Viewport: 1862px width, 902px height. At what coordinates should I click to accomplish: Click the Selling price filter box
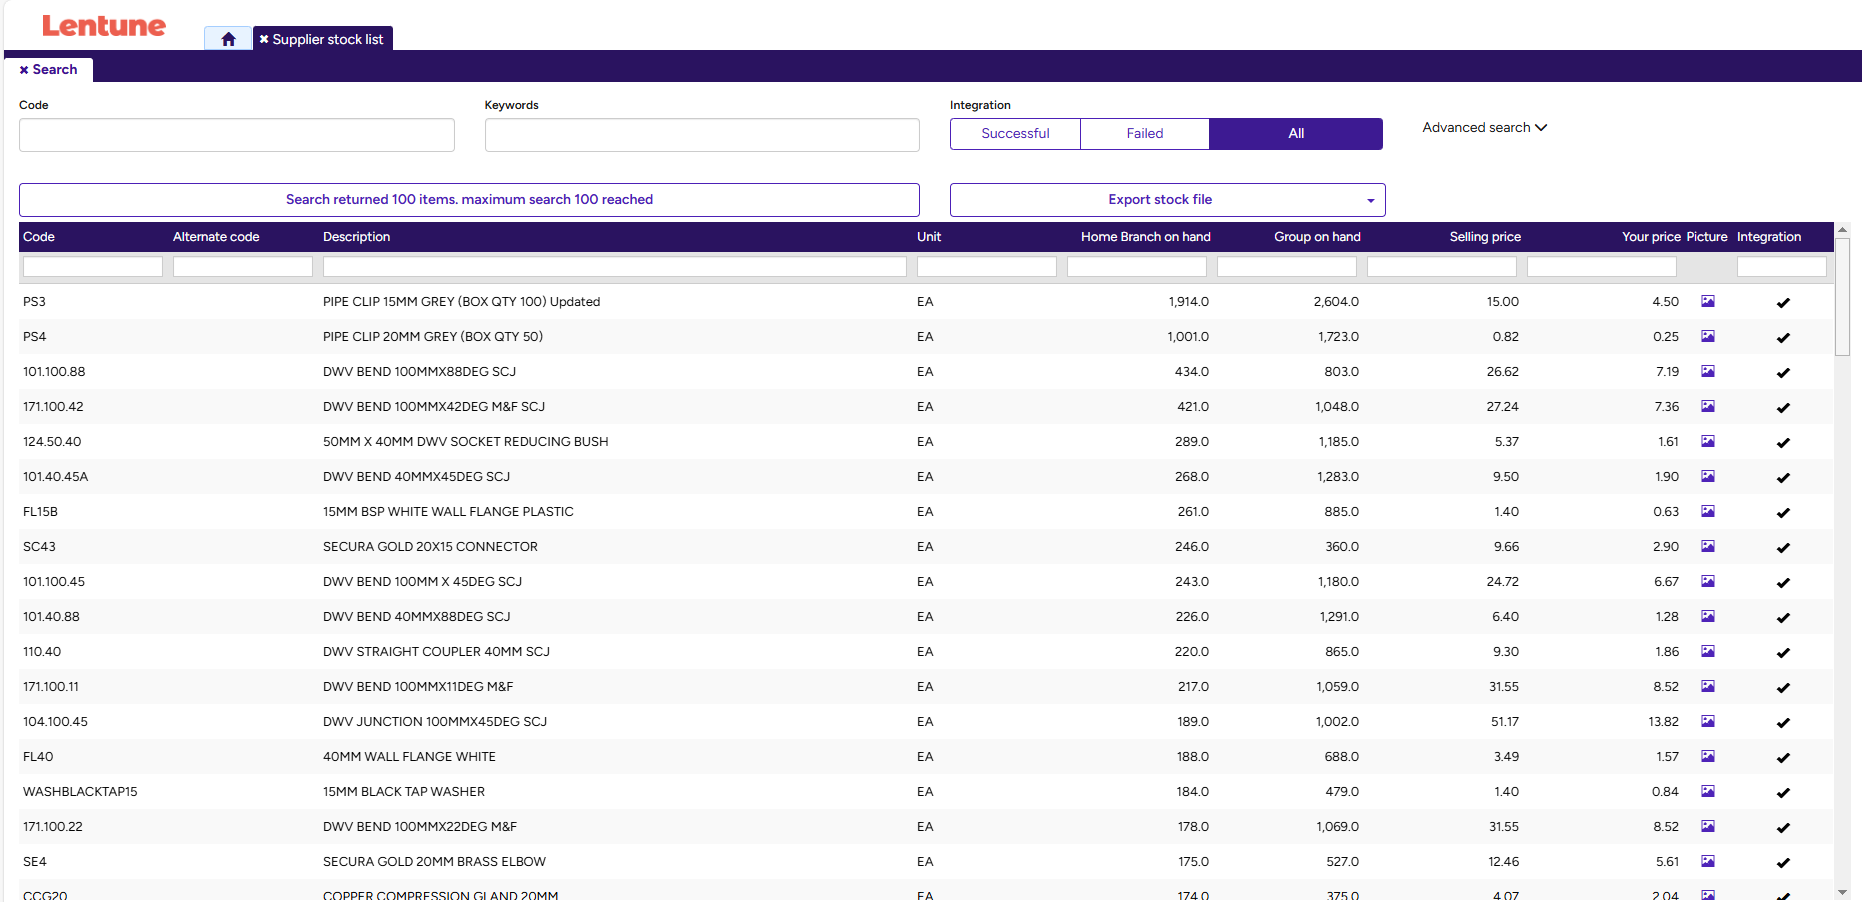point(1442,267)
